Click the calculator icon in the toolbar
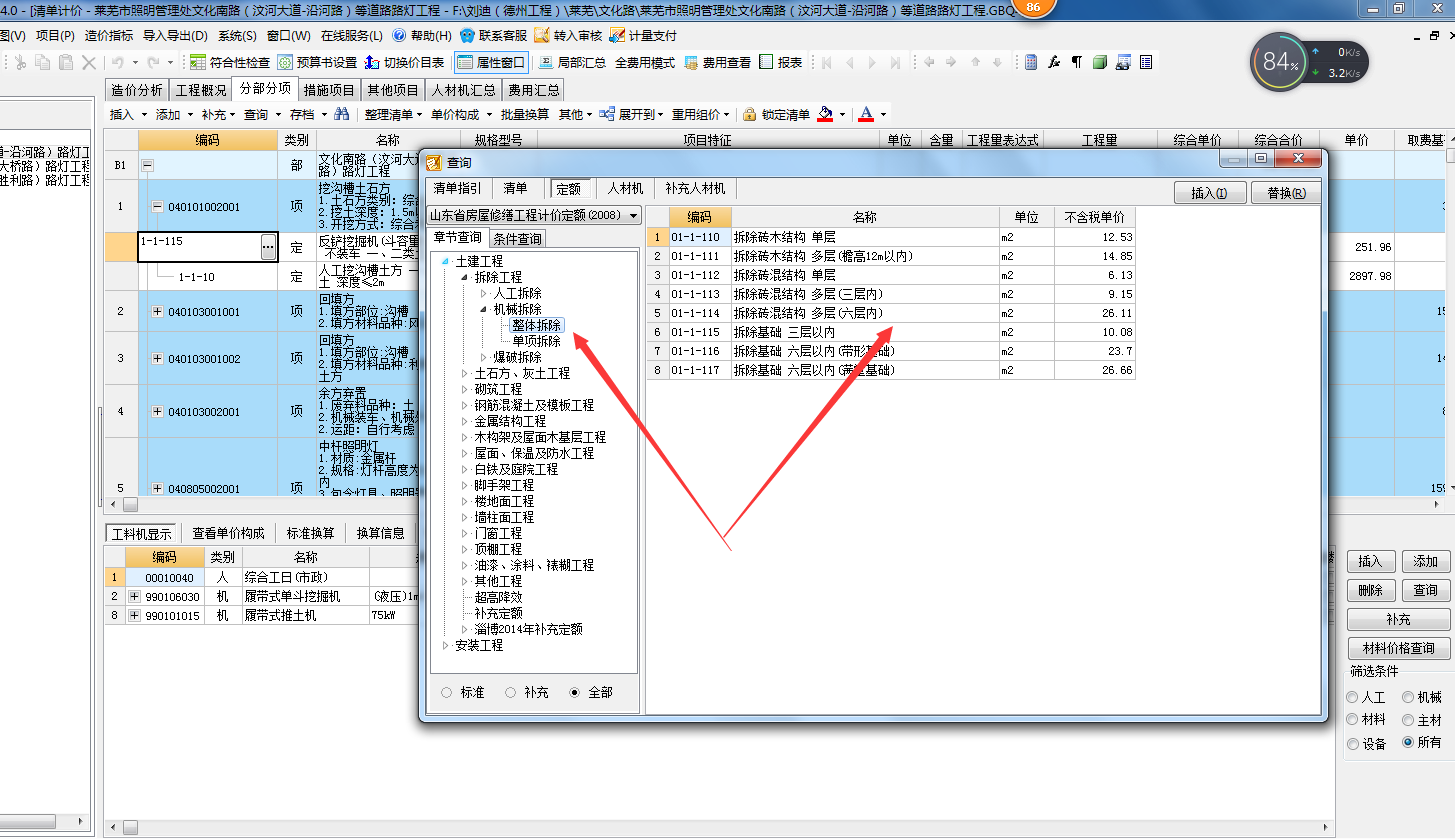Image resolution: width=1455 pixels, height=839 pixels. [1030, 62]
